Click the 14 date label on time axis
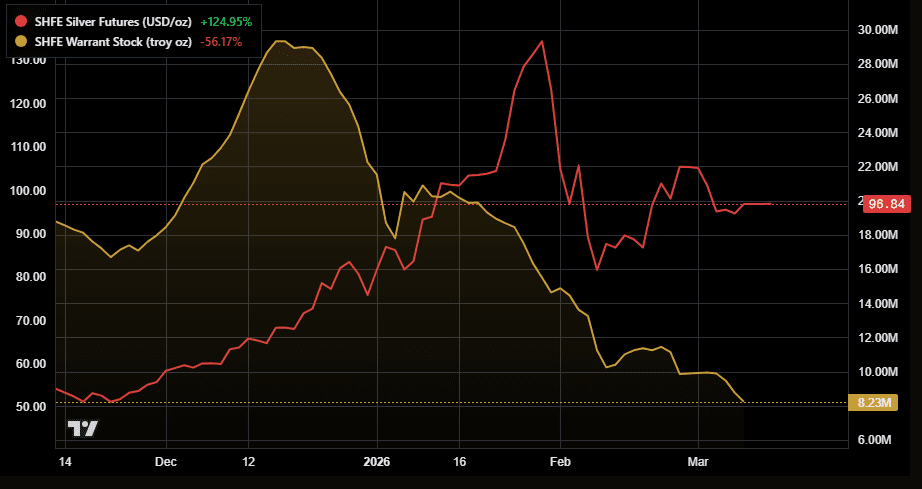Image resolution: width=922 pixels, height=489 pixels. (x=65, y=462)
